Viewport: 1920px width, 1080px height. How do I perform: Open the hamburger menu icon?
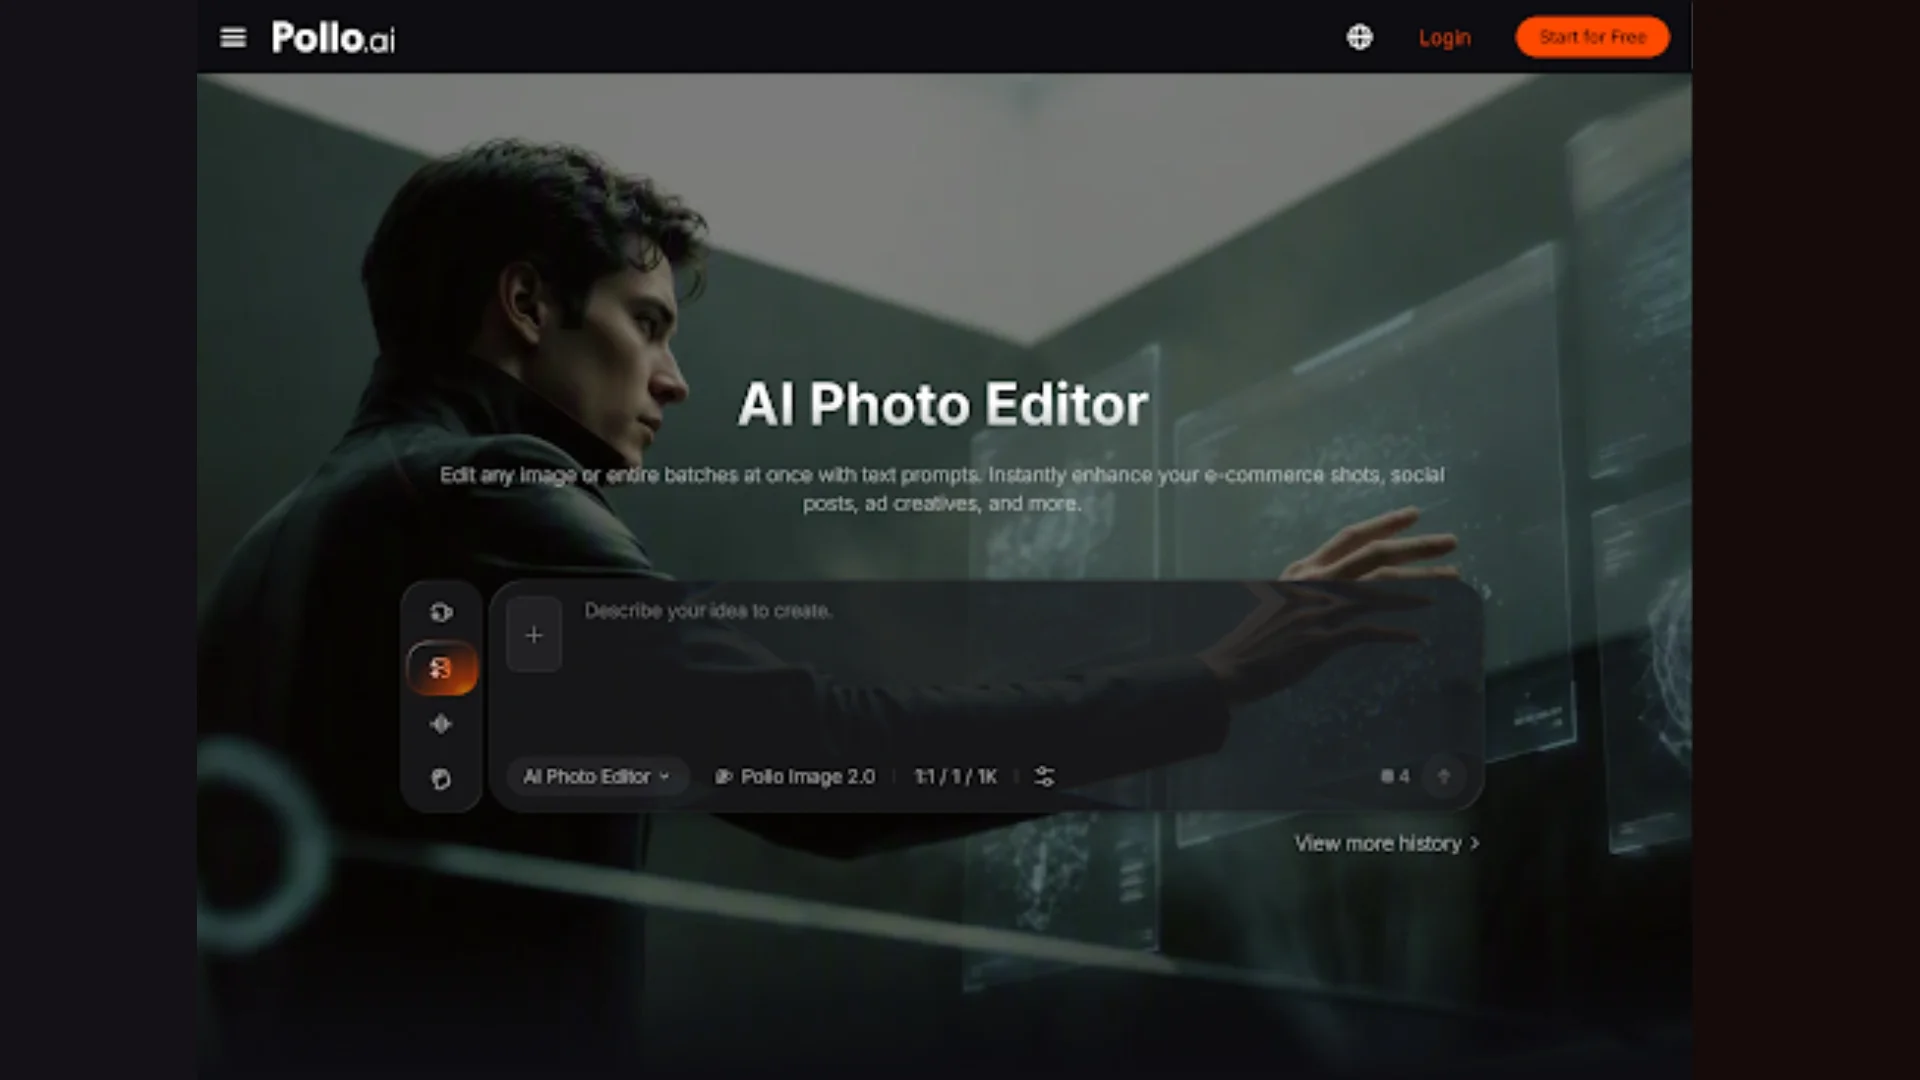(233, 38)
